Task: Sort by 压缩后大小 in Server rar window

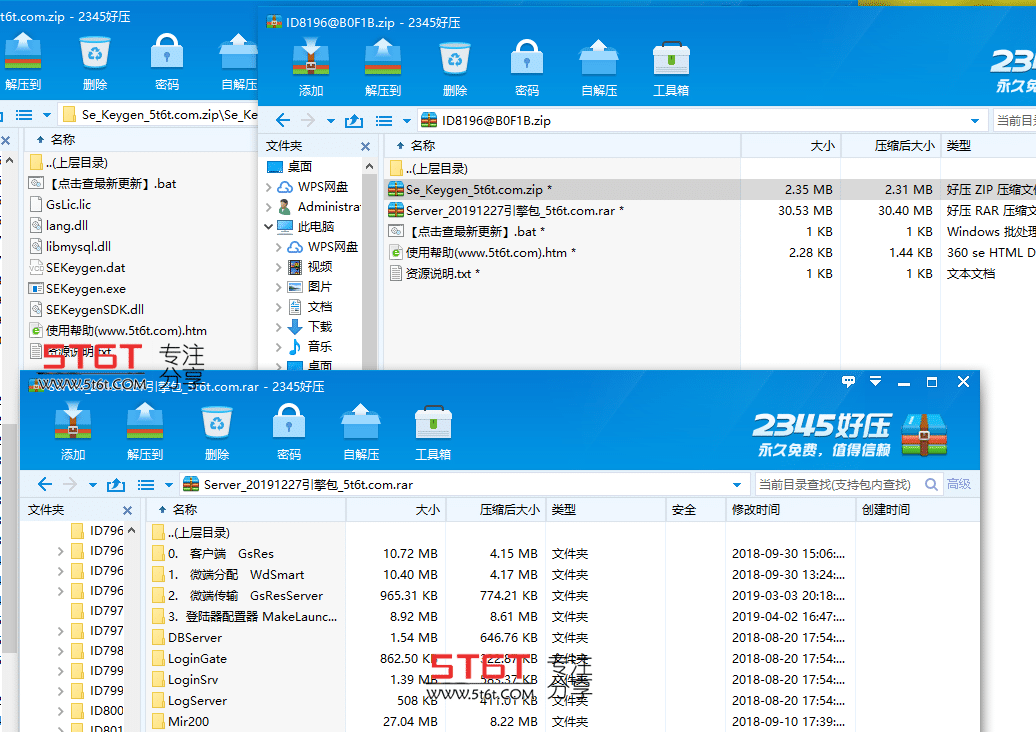Action: [x=496, y=509]
